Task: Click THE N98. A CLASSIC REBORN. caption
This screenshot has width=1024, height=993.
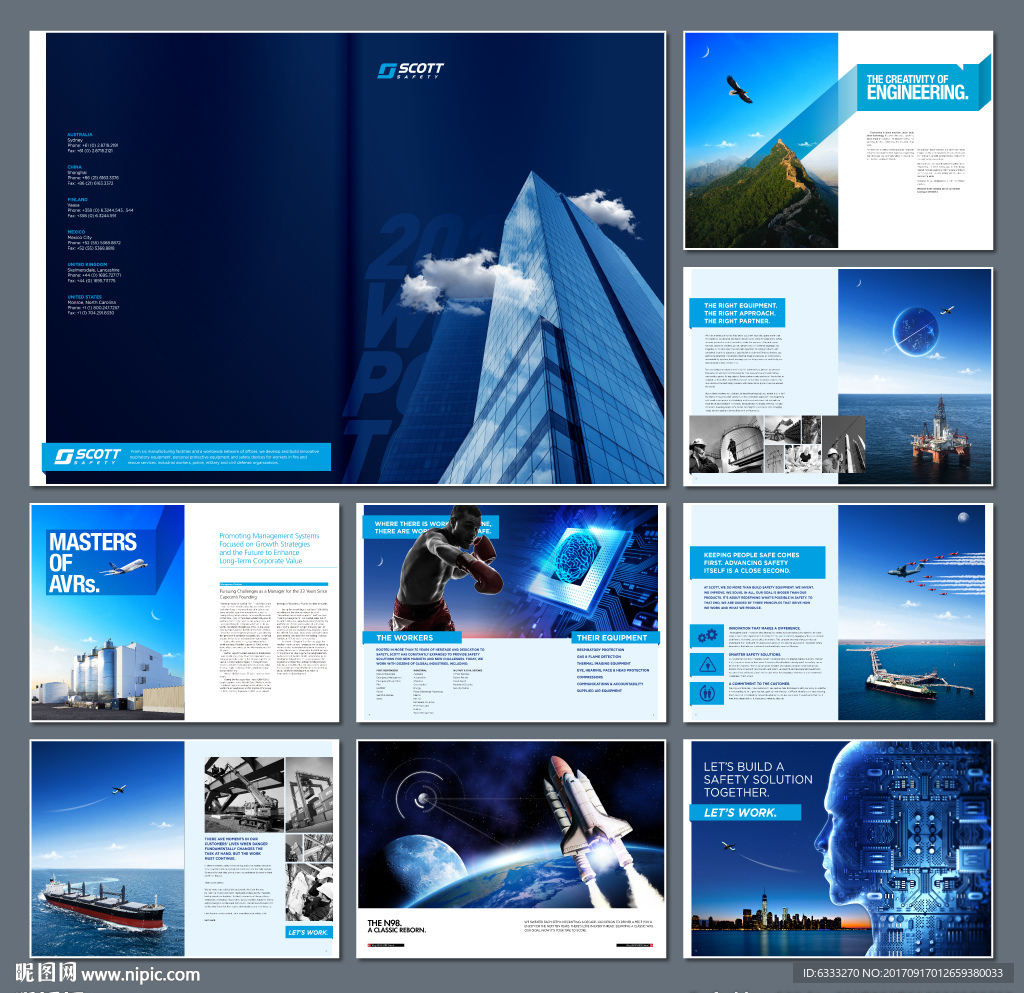Action: (x=396, y=926)
